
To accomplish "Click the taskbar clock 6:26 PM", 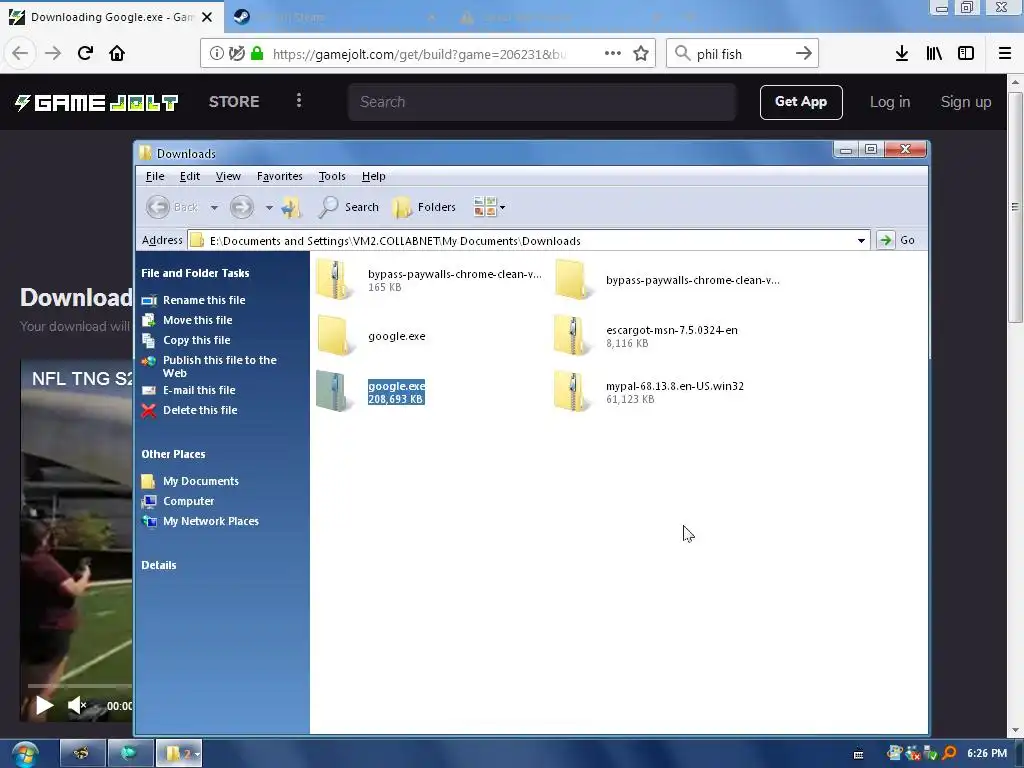I will [x=987, y=754].
